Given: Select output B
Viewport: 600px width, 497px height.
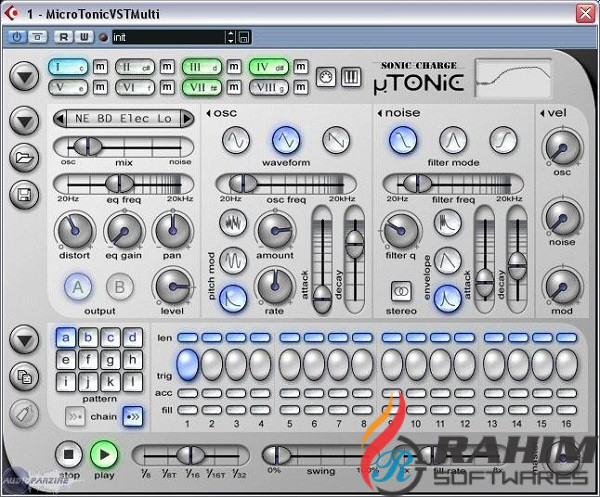Looking at the screenshot, I should tap(120, 287).
